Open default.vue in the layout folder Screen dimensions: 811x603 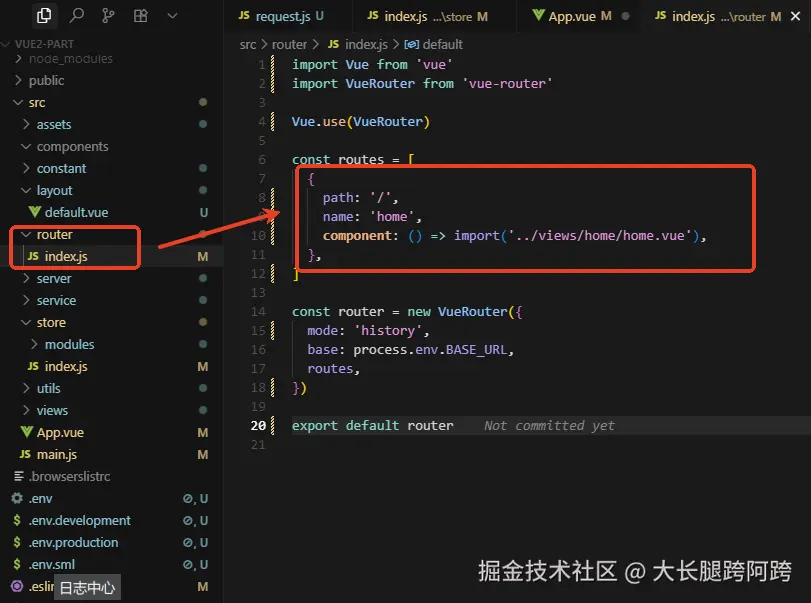point(76,212)
